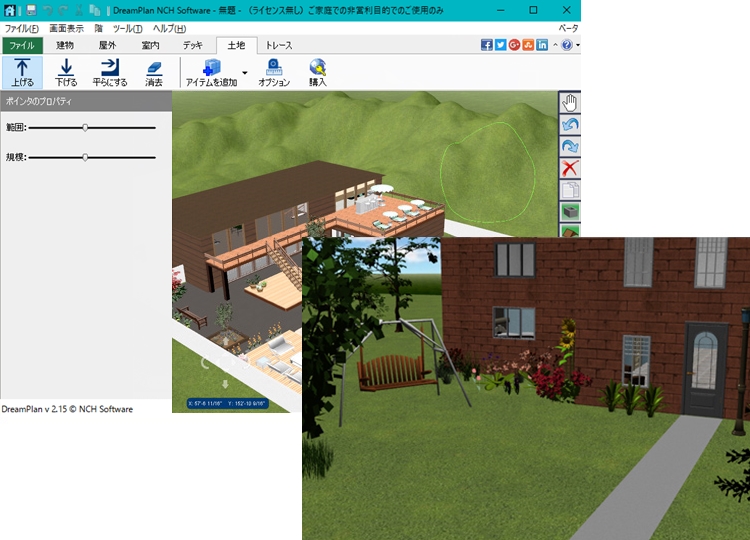The height and width of the screenshot is (540, 750).
Task: Click the copy documents icon in side toolbar
Action: (570, 190)
